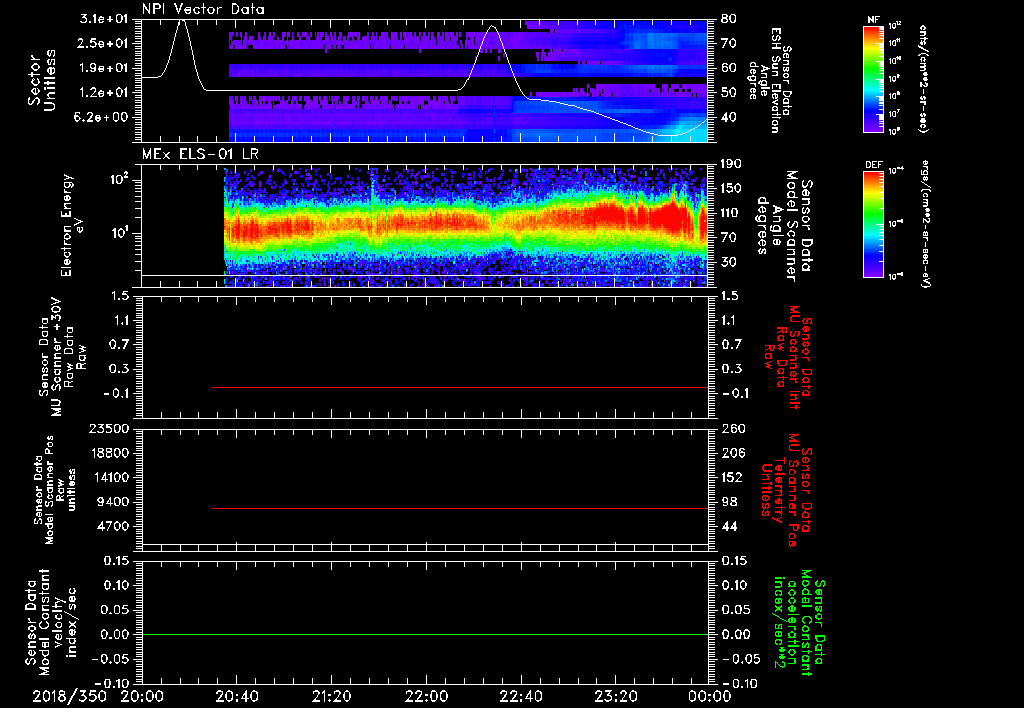Image resolution: width=1024 pixels, height=708 pixels.
Task: Click the red MU Scanner +30V trace line
Action: (460, 387)
